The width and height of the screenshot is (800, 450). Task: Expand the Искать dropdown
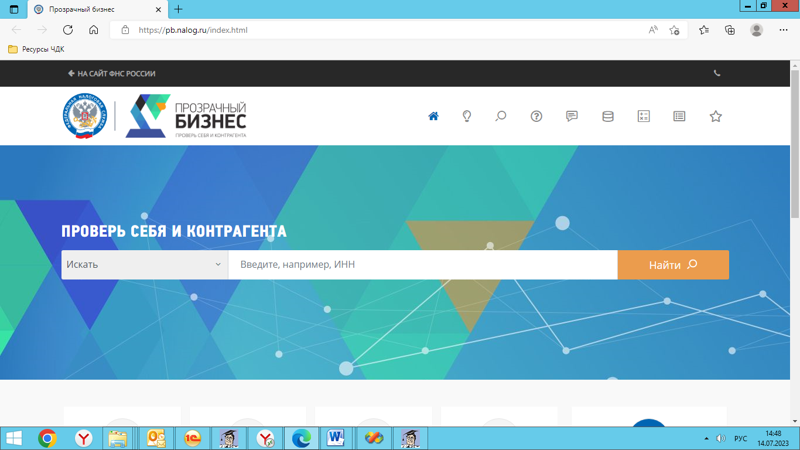click(144, 264)
